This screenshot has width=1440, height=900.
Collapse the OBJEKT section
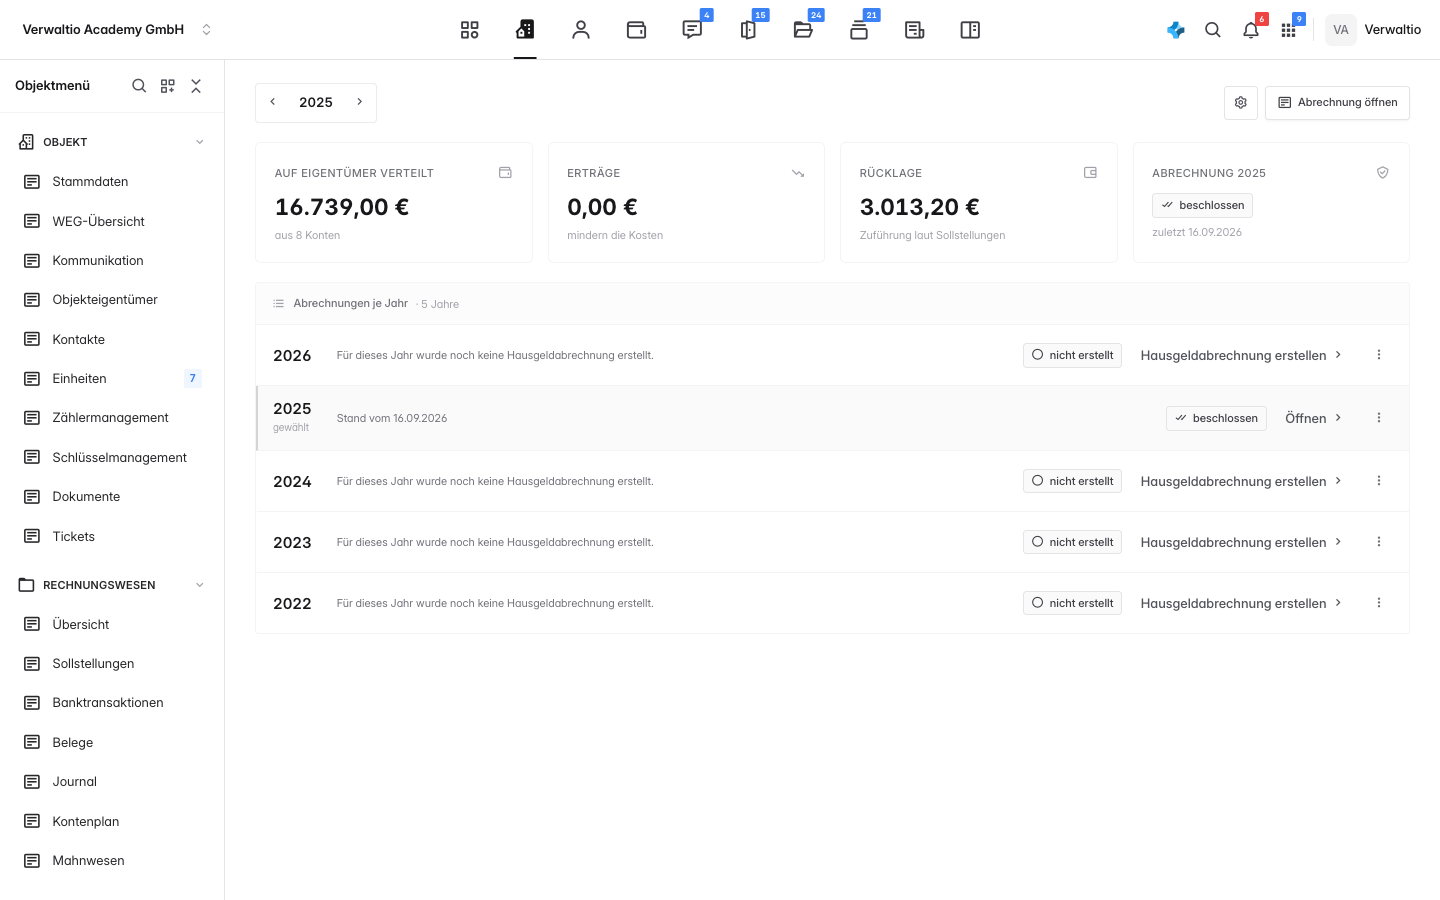pyautogui.click(x=200, y=142)
